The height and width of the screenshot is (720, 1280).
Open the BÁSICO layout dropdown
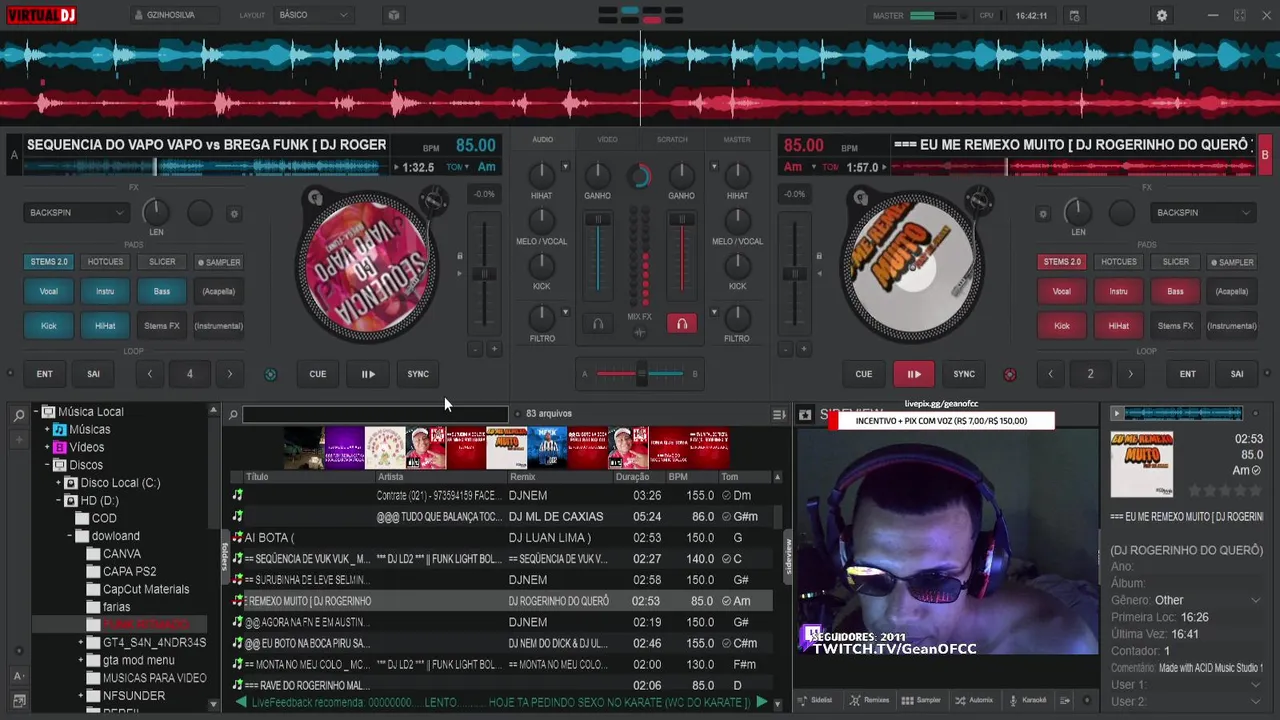pyautogui.click(x=313, y=15)
